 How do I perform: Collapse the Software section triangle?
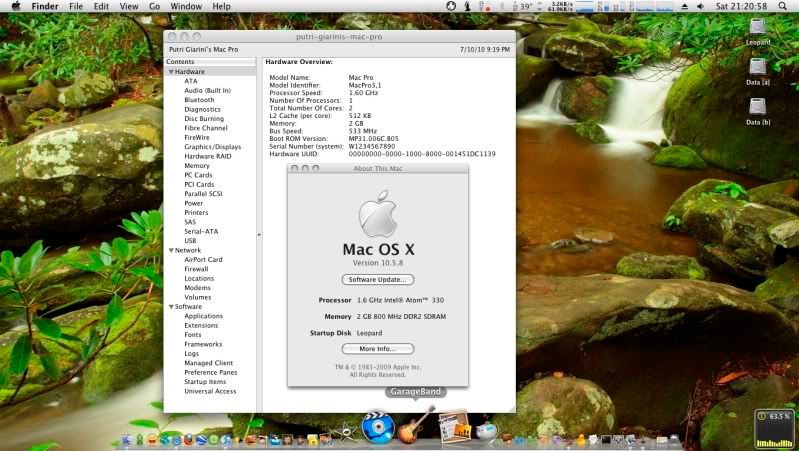point(171,307)
